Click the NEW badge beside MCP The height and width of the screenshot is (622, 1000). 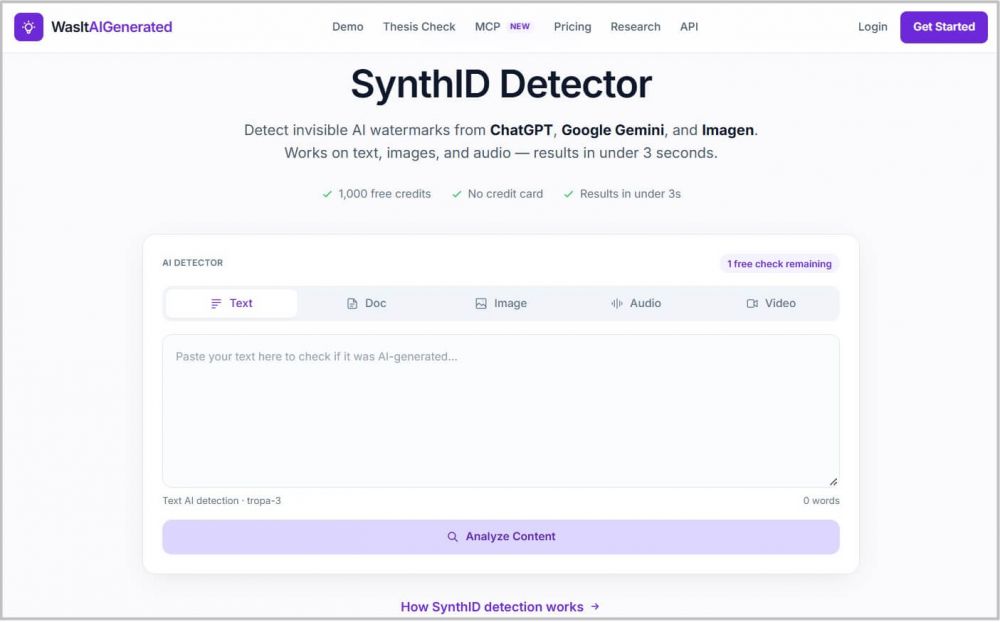520,27
